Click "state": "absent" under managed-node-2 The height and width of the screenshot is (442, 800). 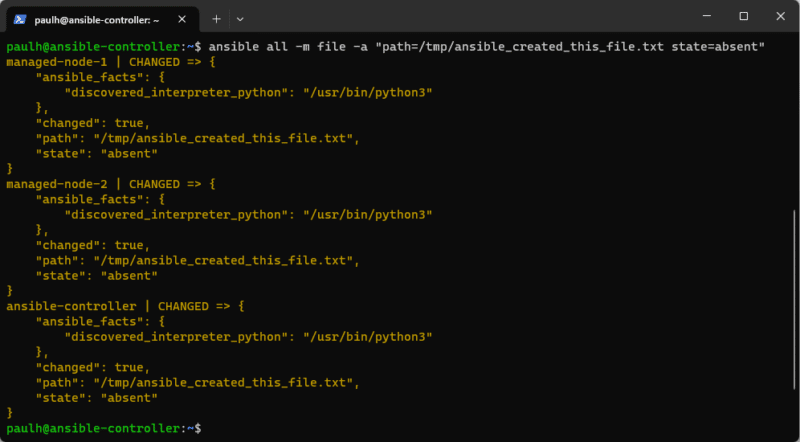pos(96,275)
